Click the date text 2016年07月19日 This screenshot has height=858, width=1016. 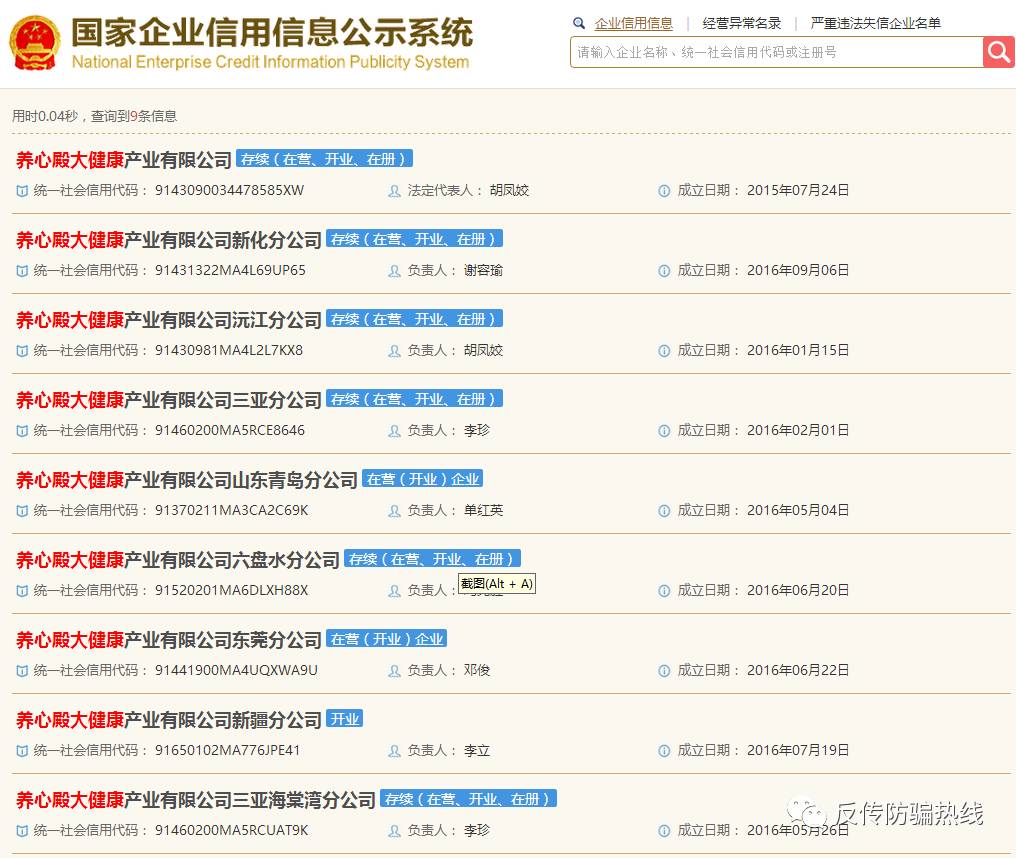tap(798, 750)
